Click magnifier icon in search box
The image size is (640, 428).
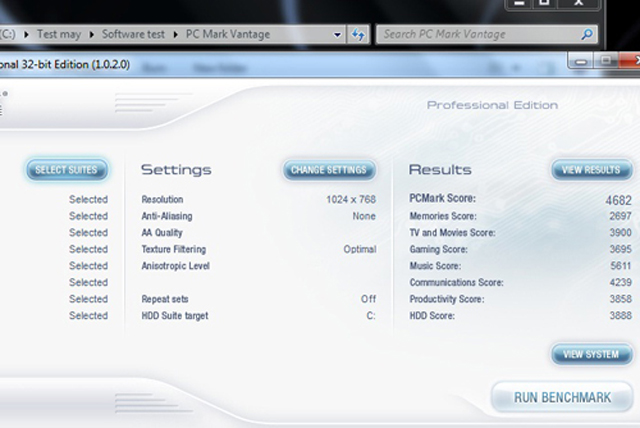click(x=587, y=34)
